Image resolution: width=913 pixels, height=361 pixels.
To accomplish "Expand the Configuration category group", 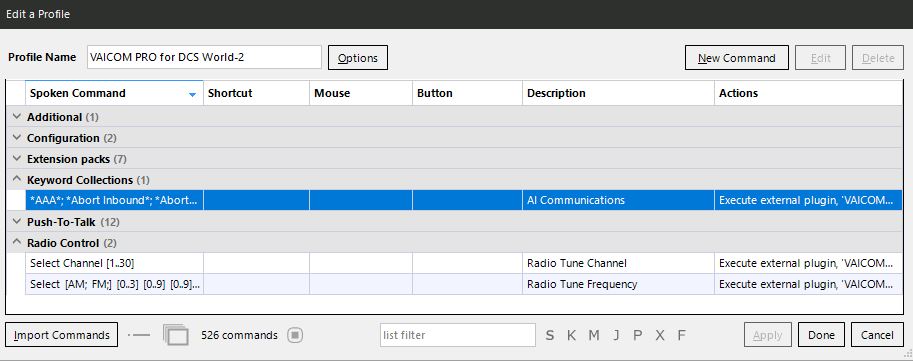I will click(x=16, y=137).
